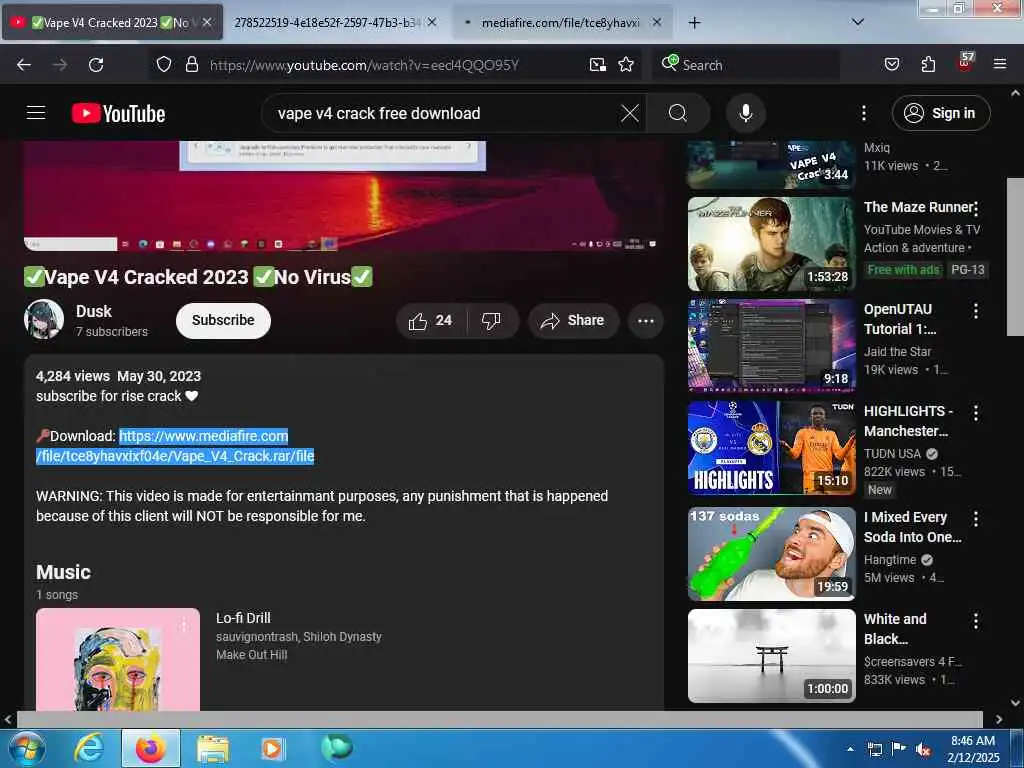Open options for HIGHLIGHTS Manchester video
The height and width of the screenshot is (768, 1024).
click(976, 413)
